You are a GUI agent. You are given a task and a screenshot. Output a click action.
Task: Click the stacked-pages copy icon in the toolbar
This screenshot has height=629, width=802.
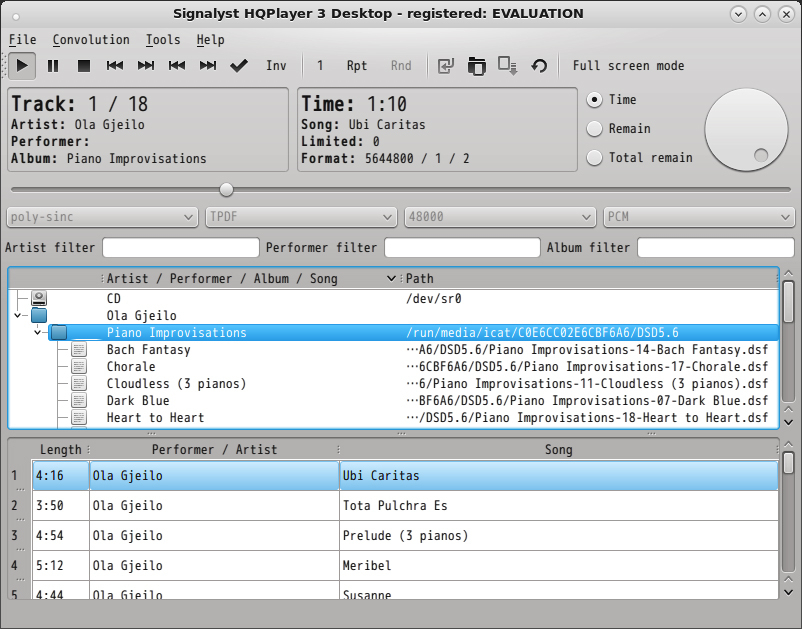[x=477, y=66]
